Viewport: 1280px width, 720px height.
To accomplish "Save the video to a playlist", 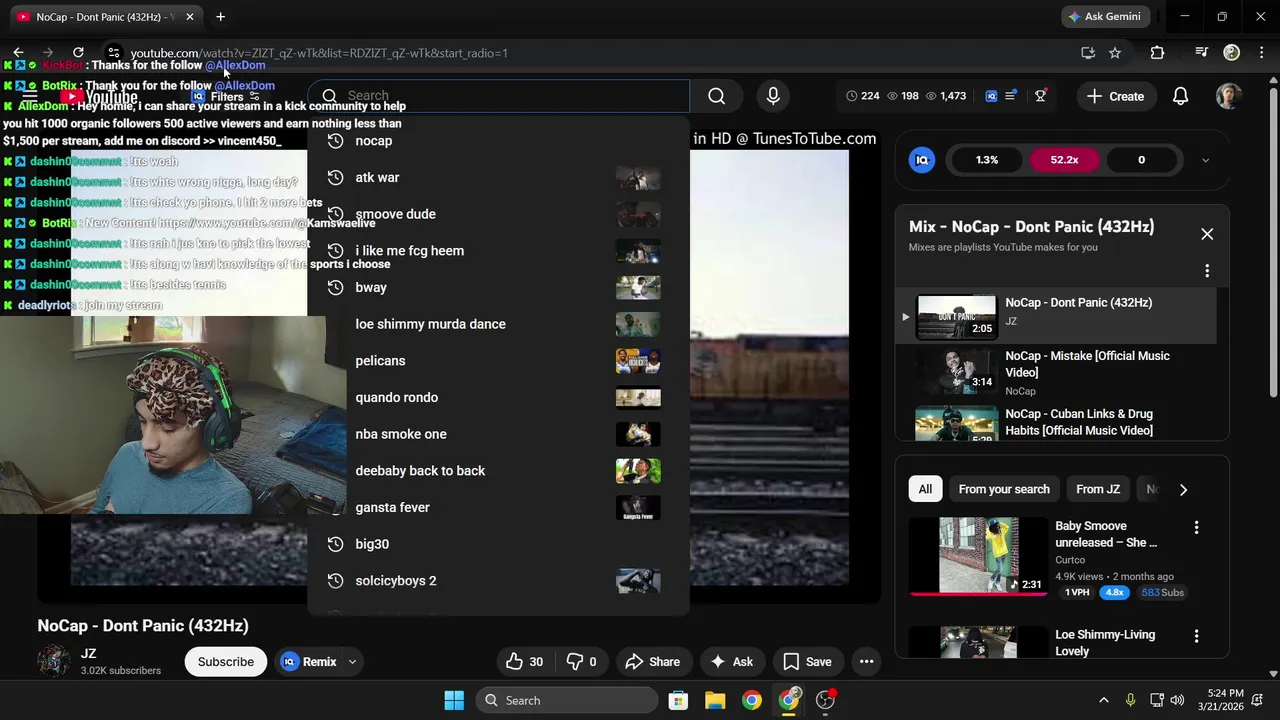I will coord(807,661).
